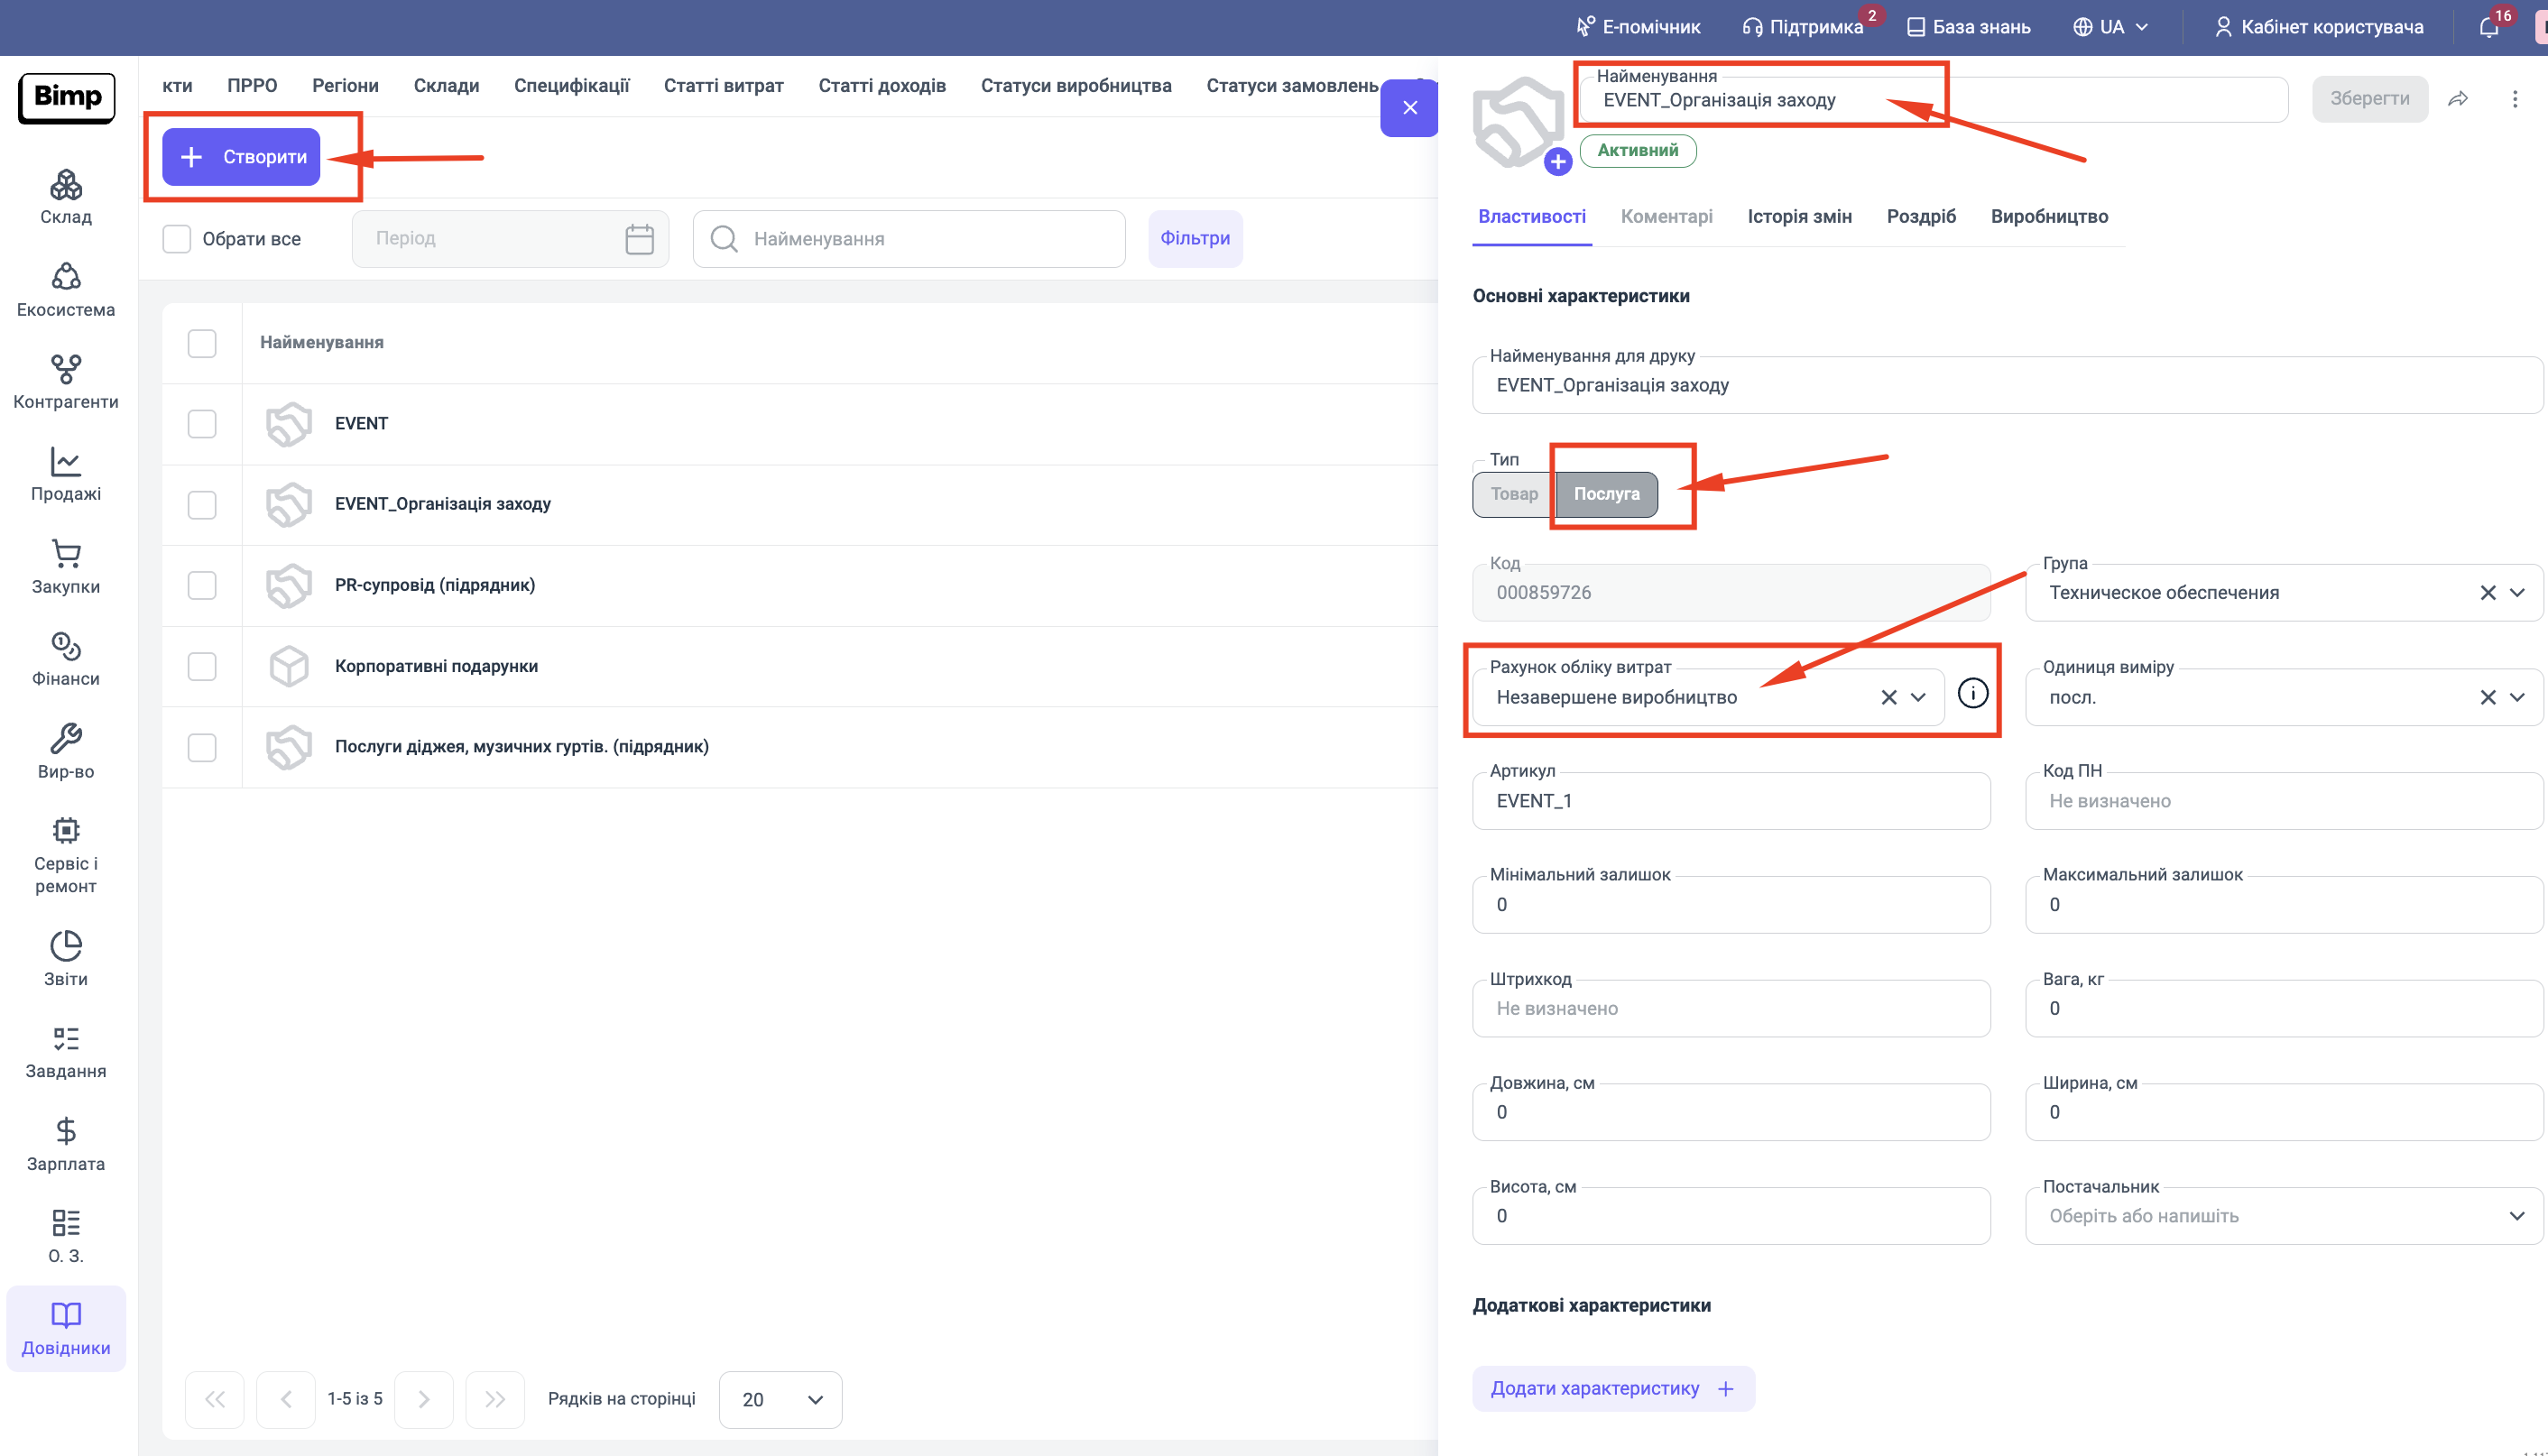Click the Артикул input field

click(x=1731, y=801)
